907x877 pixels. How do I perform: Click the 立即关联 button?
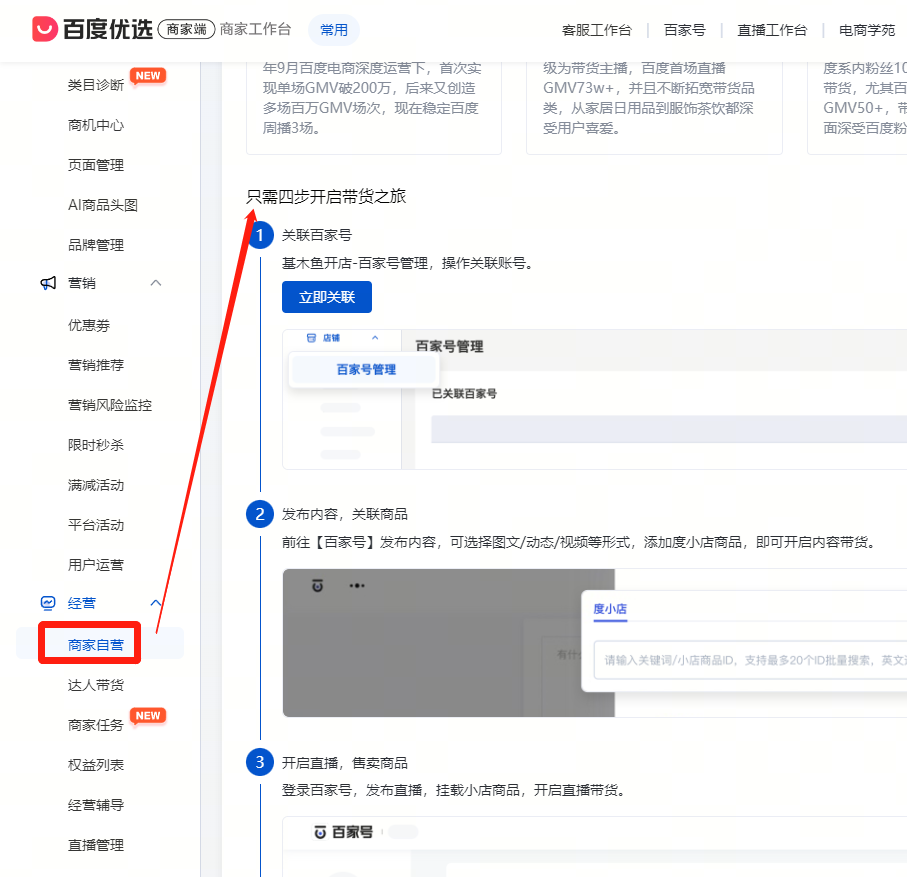327,297
